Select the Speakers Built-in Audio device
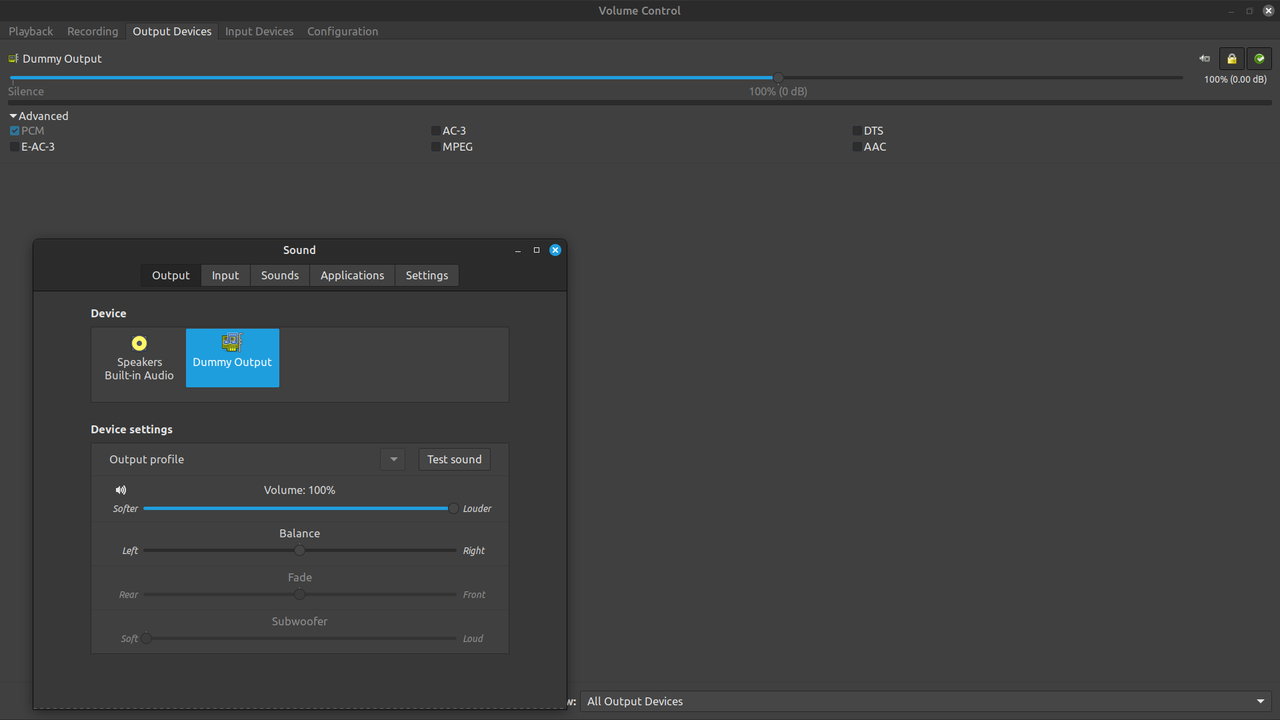The image size is (1280, 720). pyautogui.click(x=138, y=358)
